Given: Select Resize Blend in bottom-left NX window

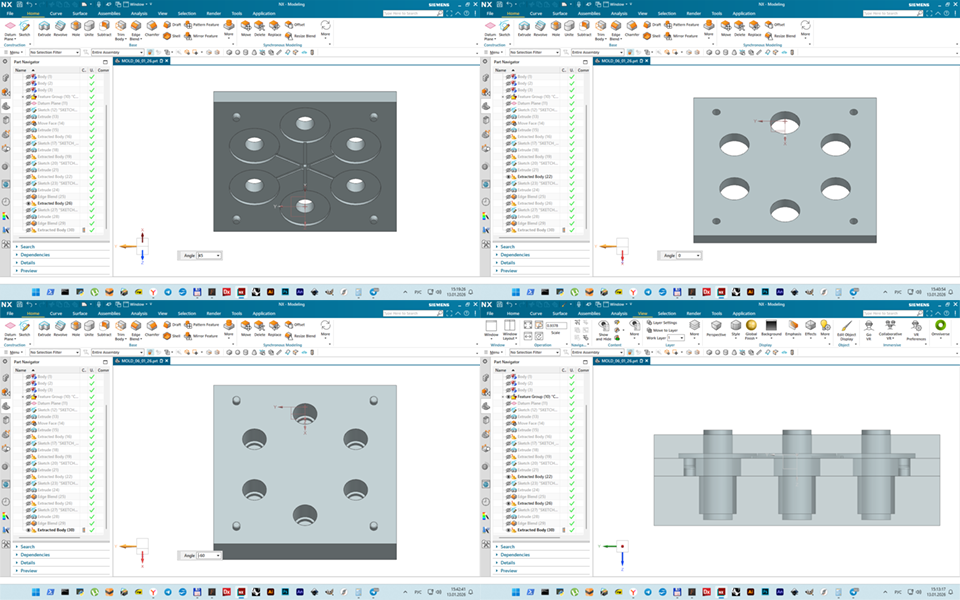Looking at the screenshot, I should pos(300,336).
